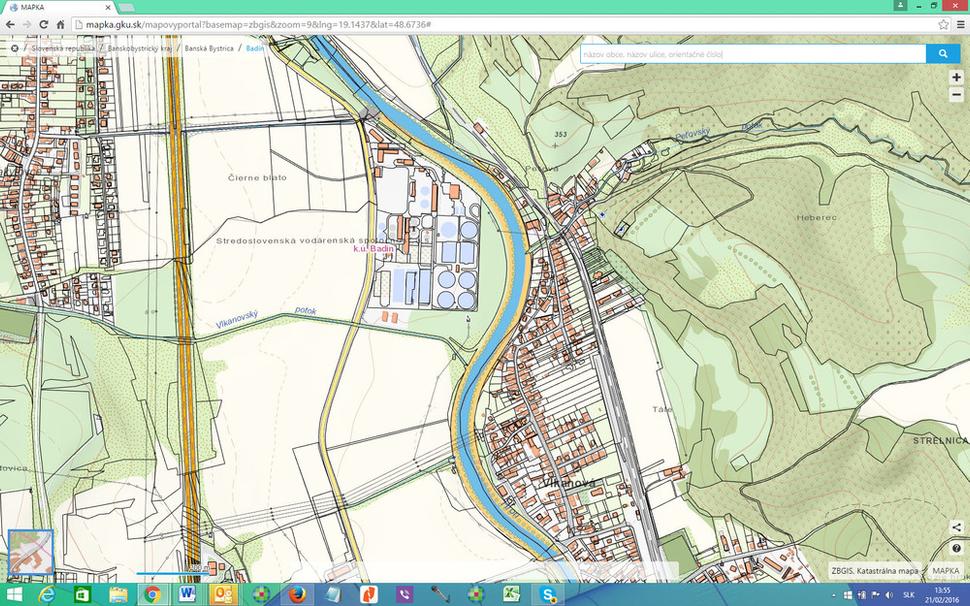Open the Badín breadcrumb
The image size is (970, 606).
click(x=255, y=48)
